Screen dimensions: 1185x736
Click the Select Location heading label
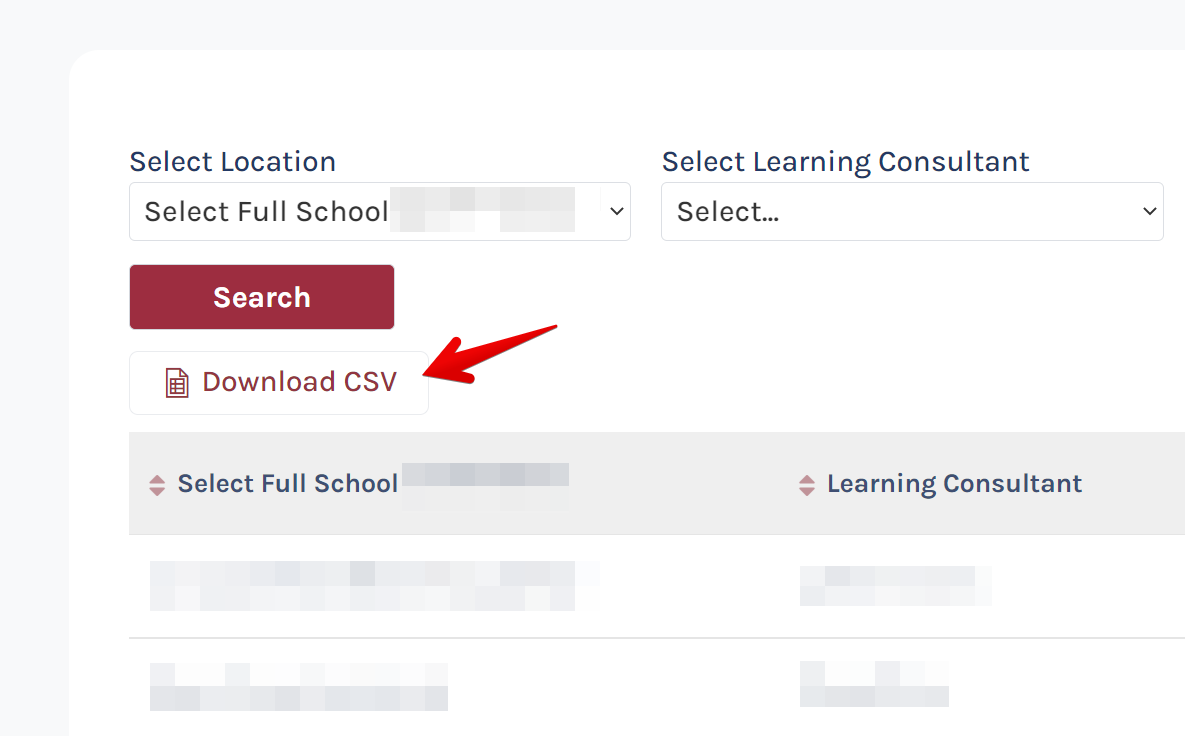click(x=232, y=161)
